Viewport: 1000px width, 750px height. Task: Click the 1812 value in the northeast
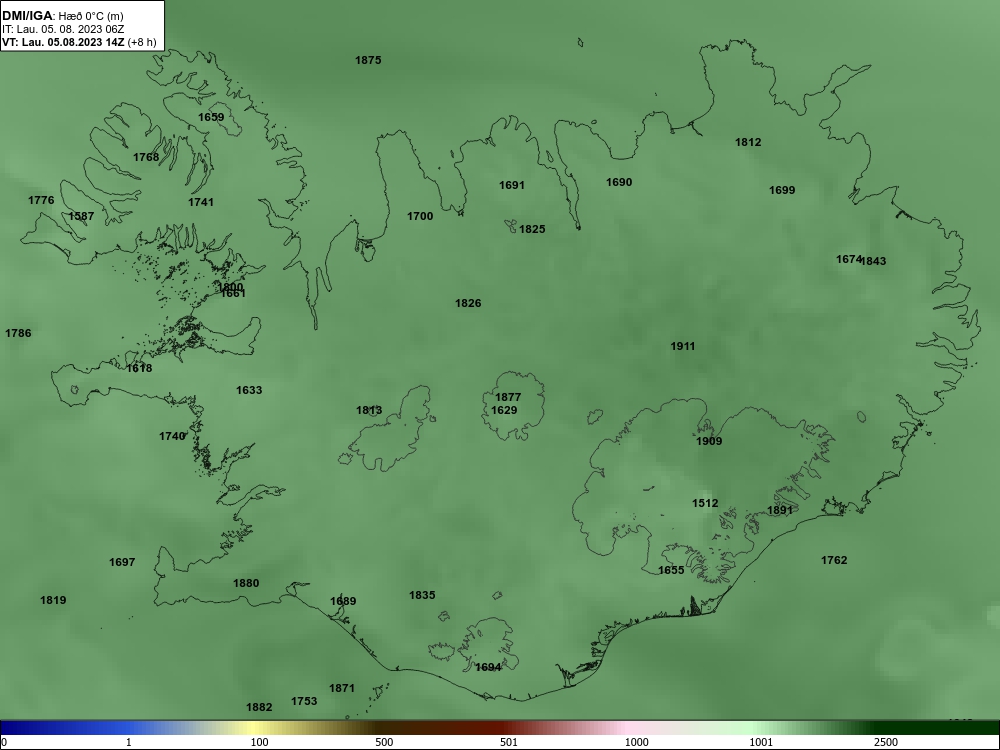(x=748, y=142)
